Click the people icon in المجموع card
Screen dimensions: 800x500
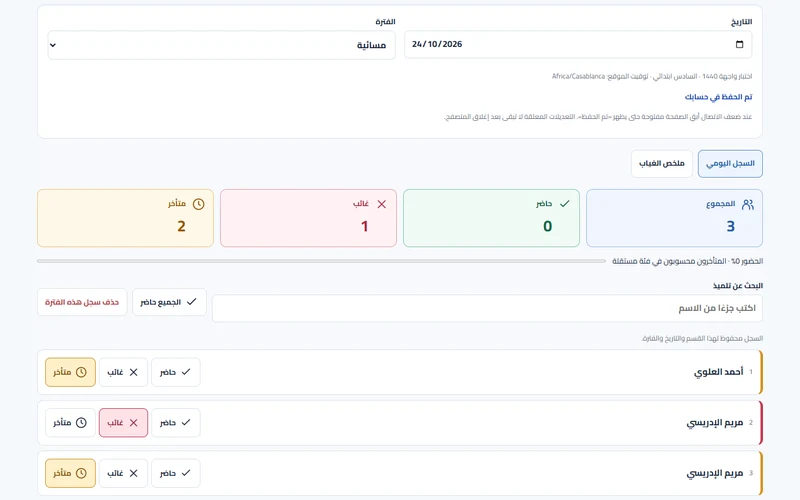tap(747, 205)
